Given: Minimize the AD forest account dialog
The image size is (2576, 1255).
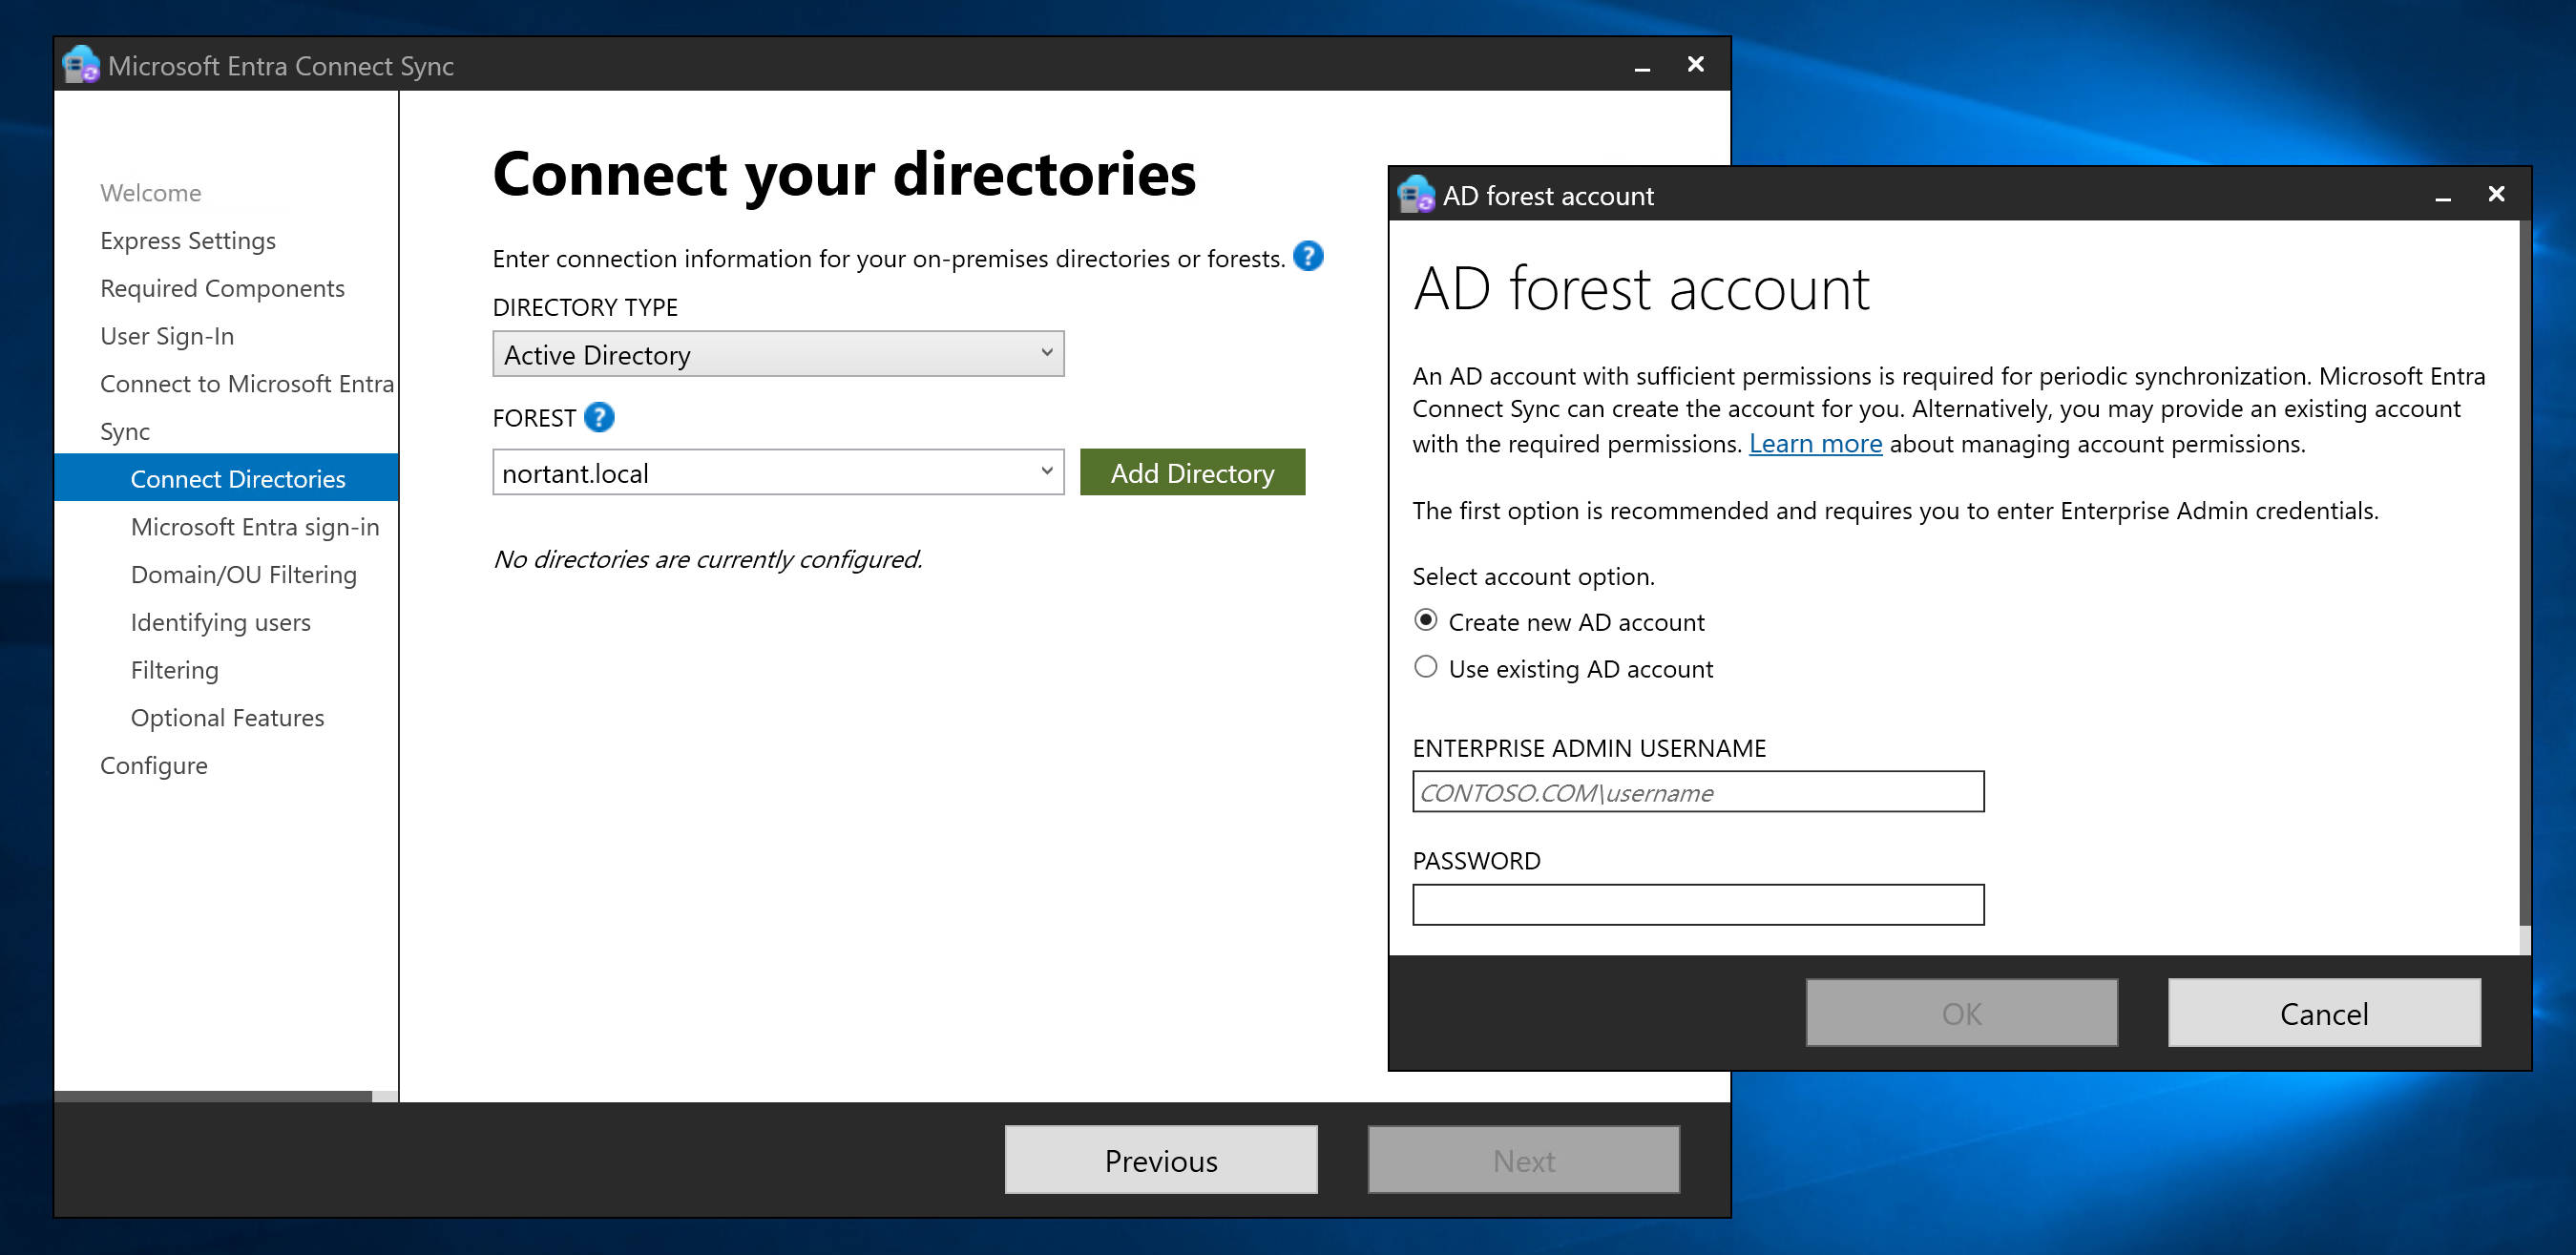Looking at the screenshot, I should point(2442,196).
